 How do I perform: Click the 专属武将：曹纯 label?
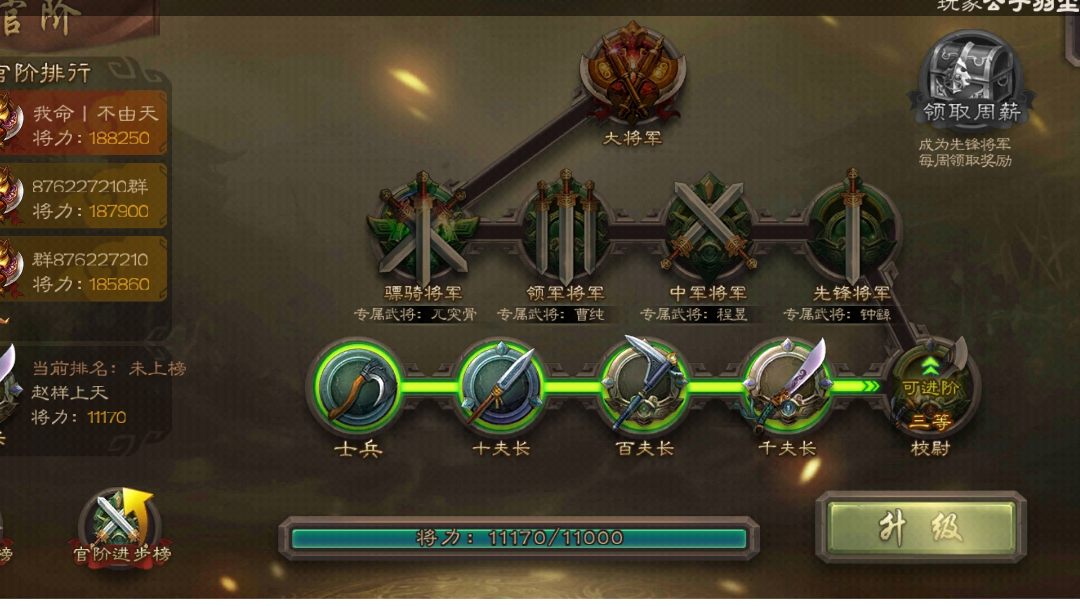[550, 315]
